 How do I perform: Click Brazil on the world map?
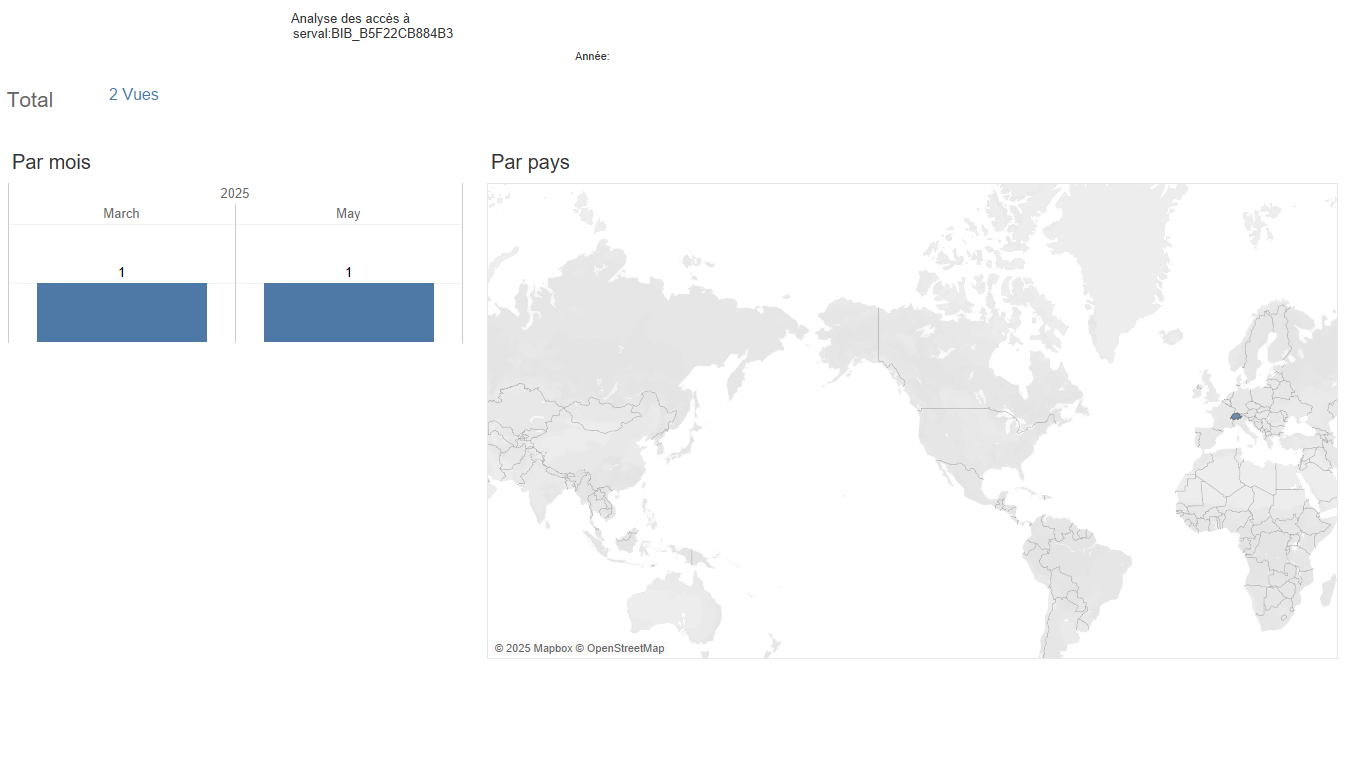[x=1085, y=570]
